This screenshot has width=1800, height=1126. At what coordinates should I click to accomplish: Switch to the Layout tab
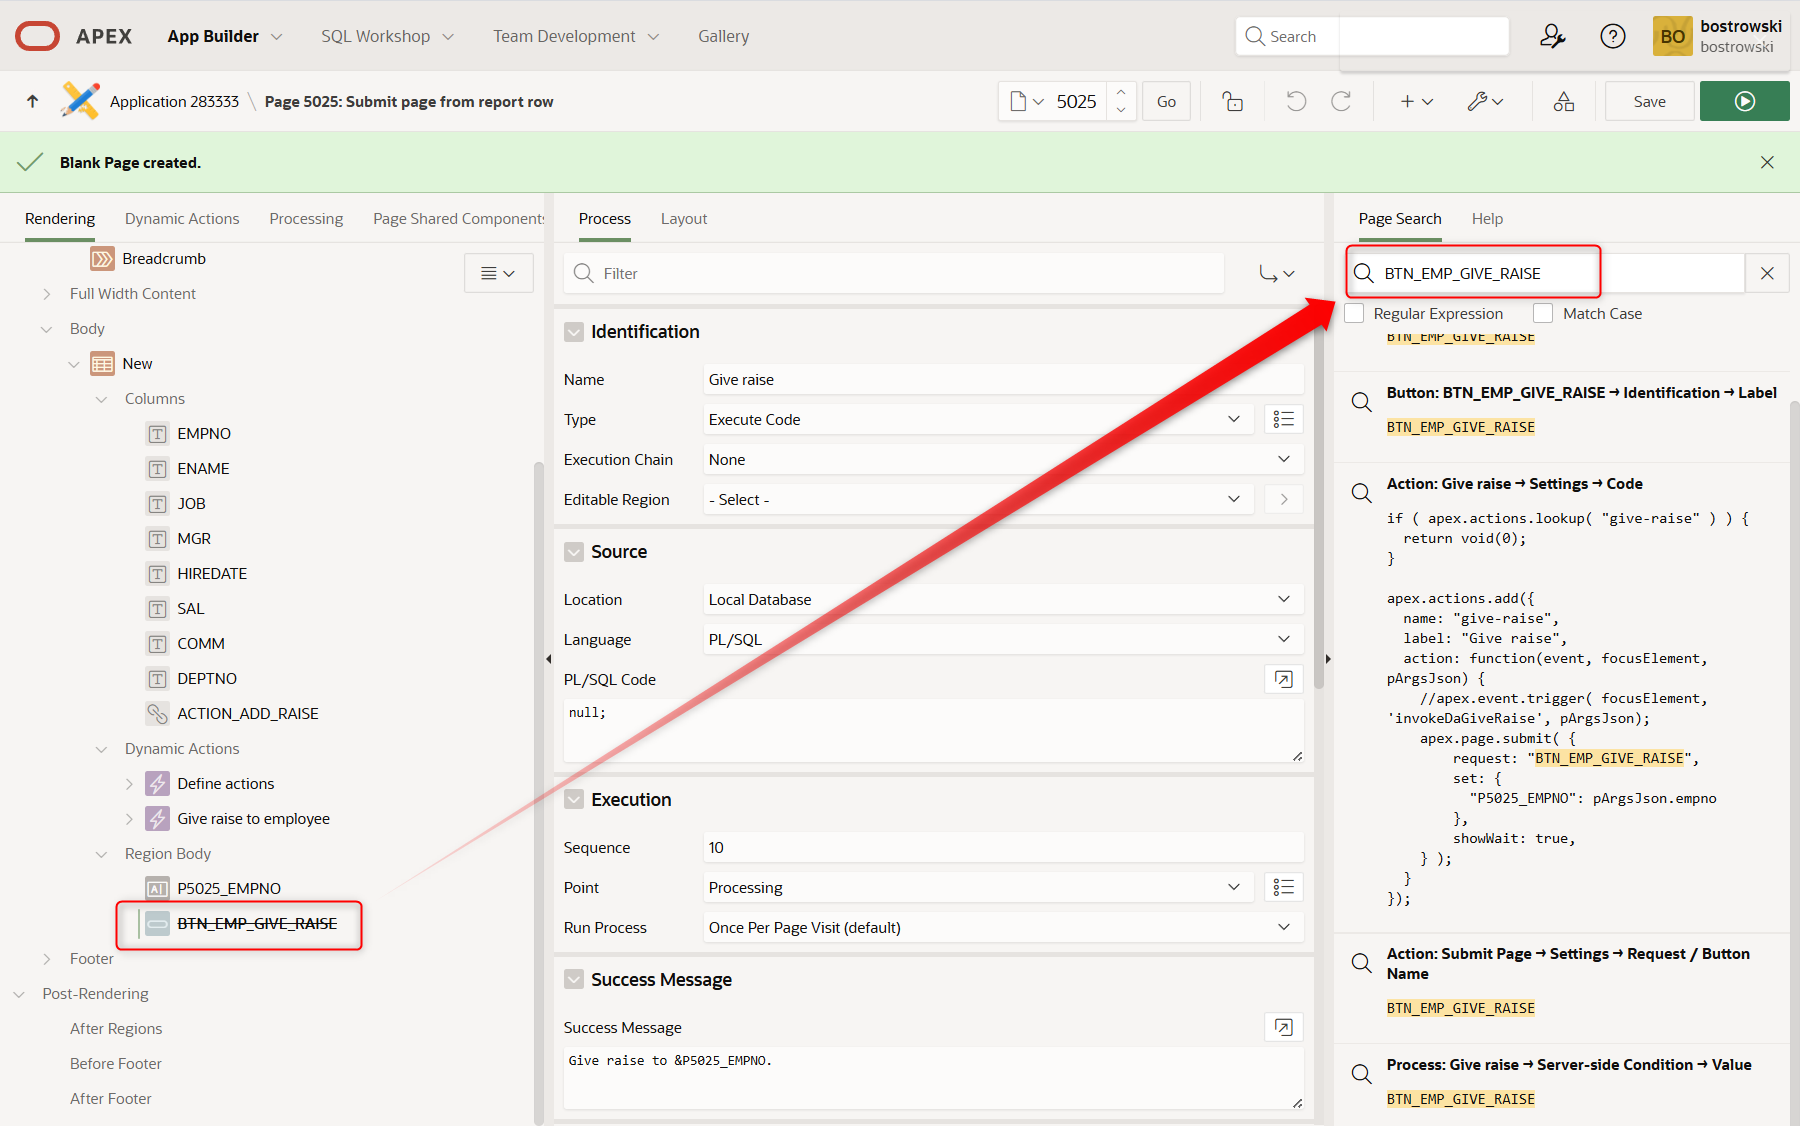click(683, 219)
